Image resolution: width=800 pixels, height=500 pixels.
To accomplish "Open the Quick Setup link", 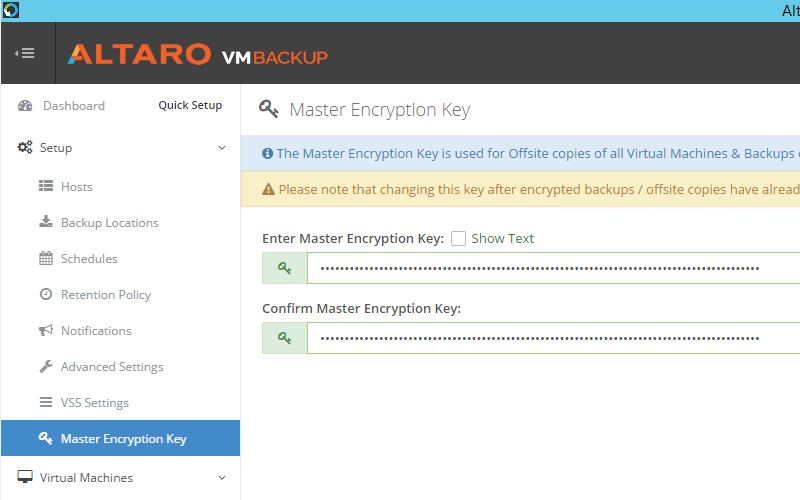I will point(190,106).
